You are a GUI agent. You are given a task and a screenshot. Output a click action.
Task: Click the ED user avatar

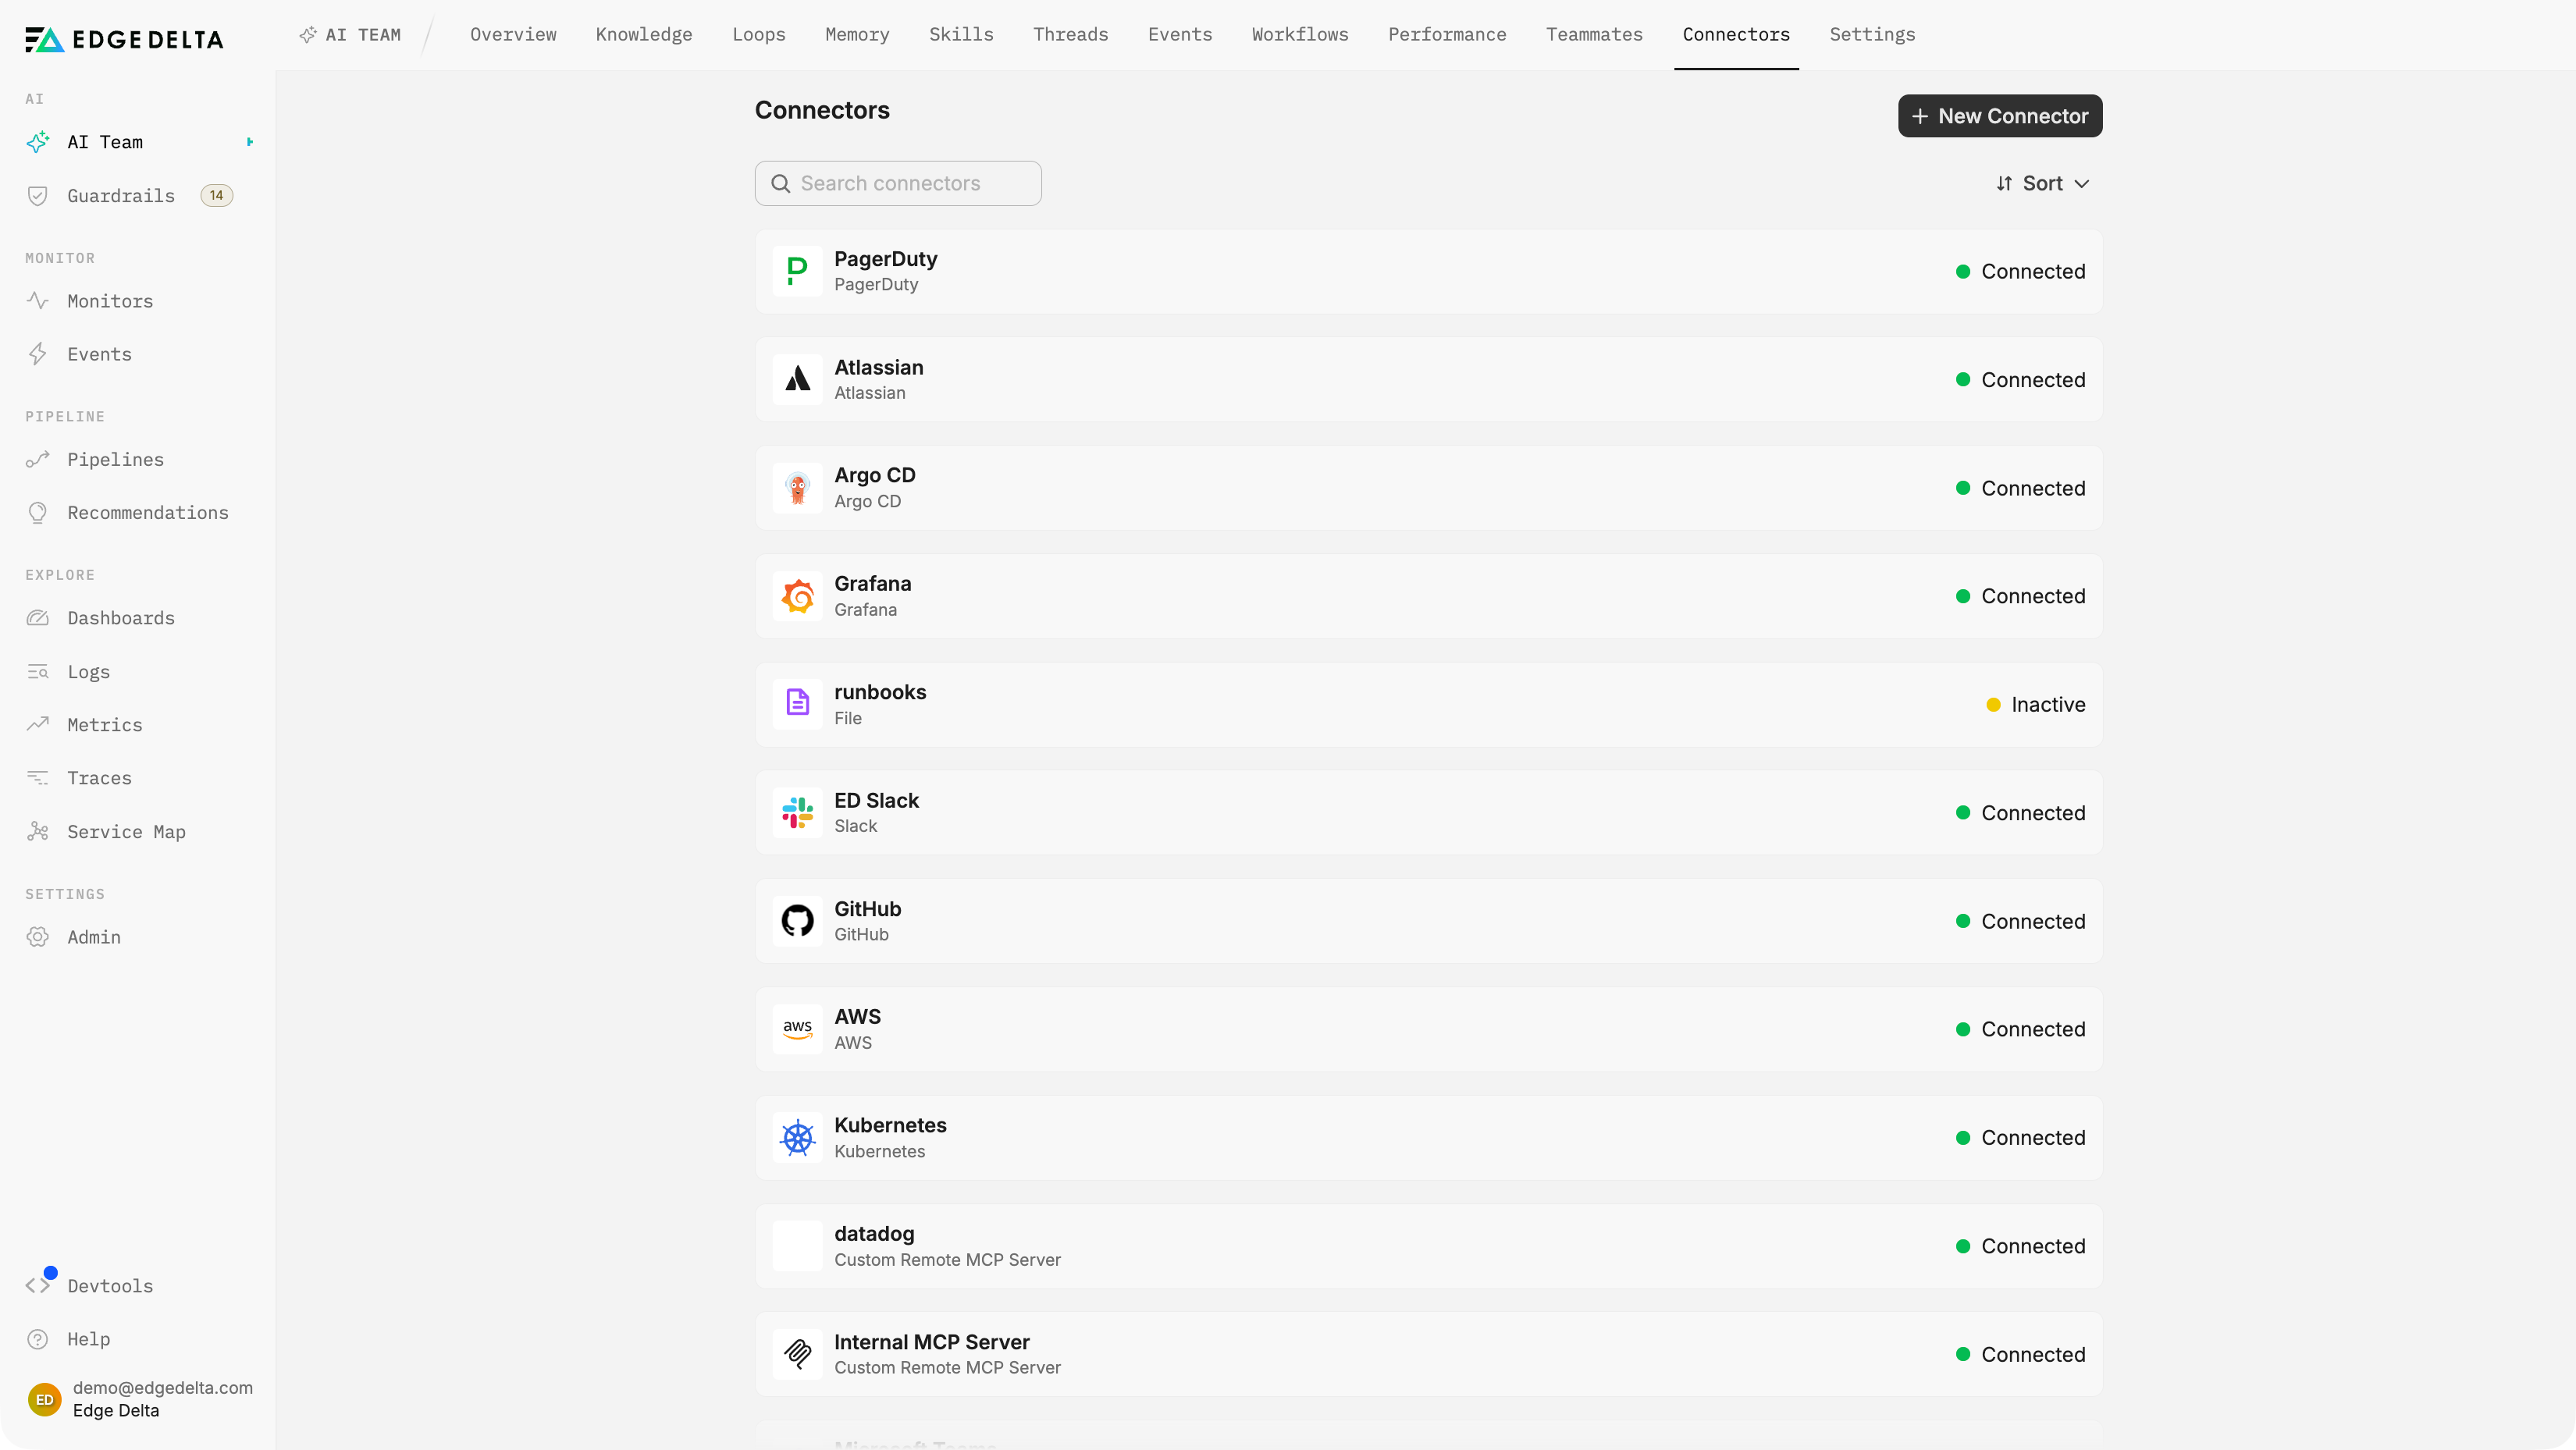45,1399
